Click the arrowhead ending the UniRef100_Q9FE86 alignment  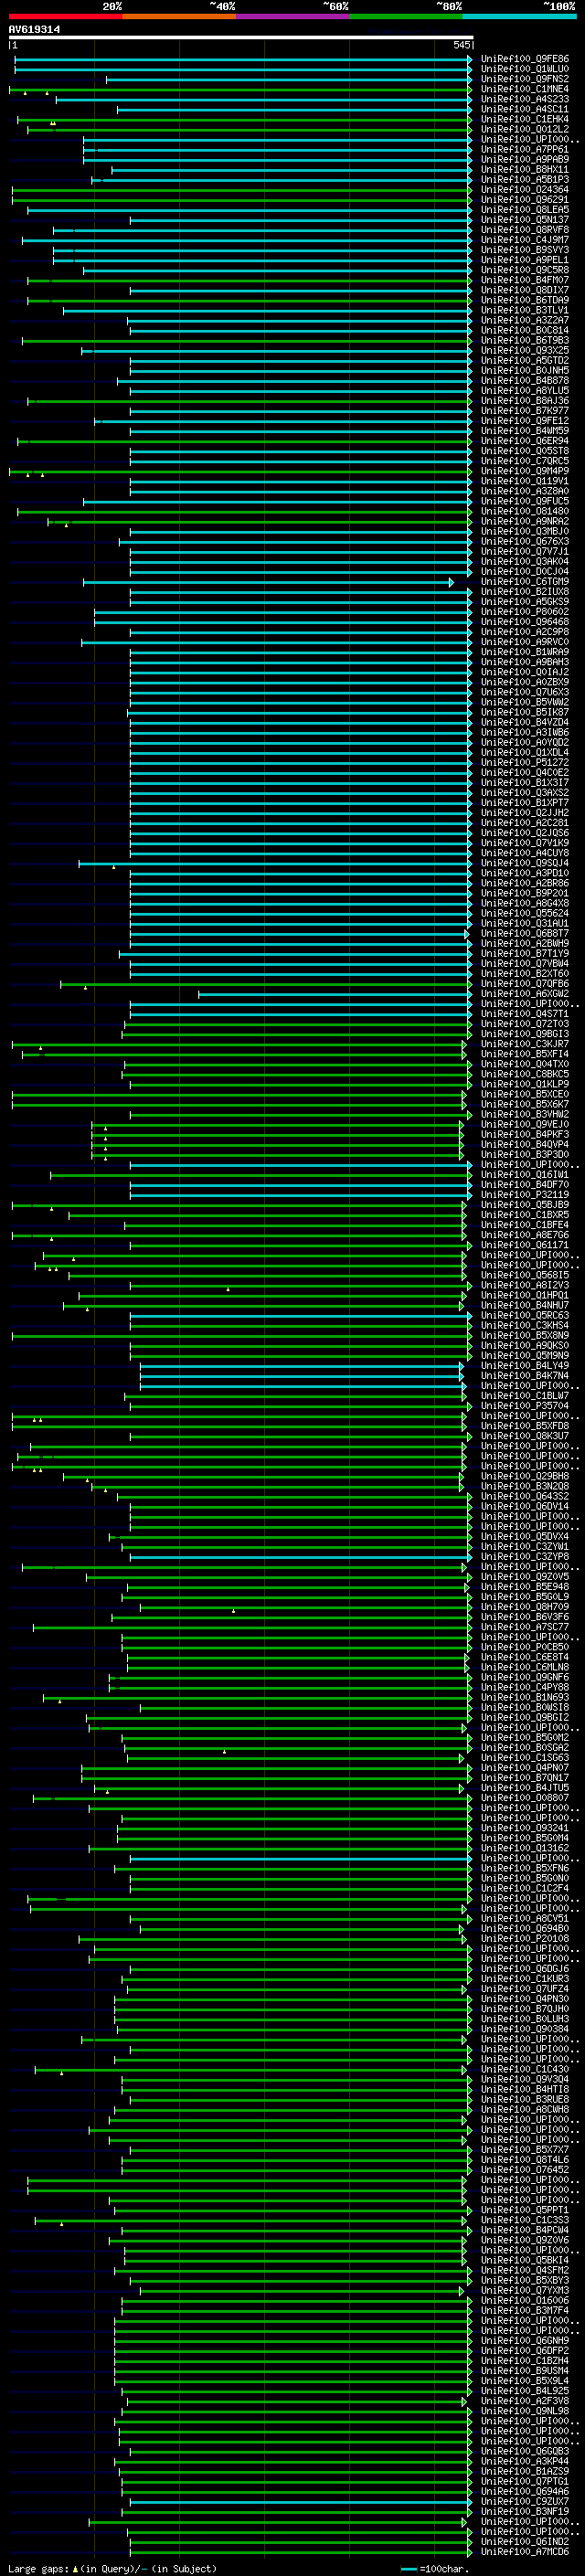coord(470,59)
